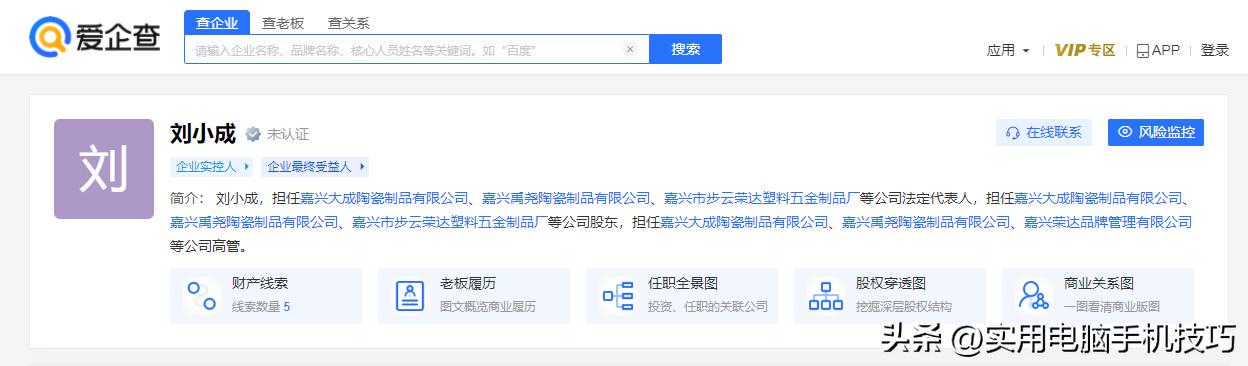Click the 财产线索 card icon
This screenshot has height=366, width=1248.
(x=201, y=295)
